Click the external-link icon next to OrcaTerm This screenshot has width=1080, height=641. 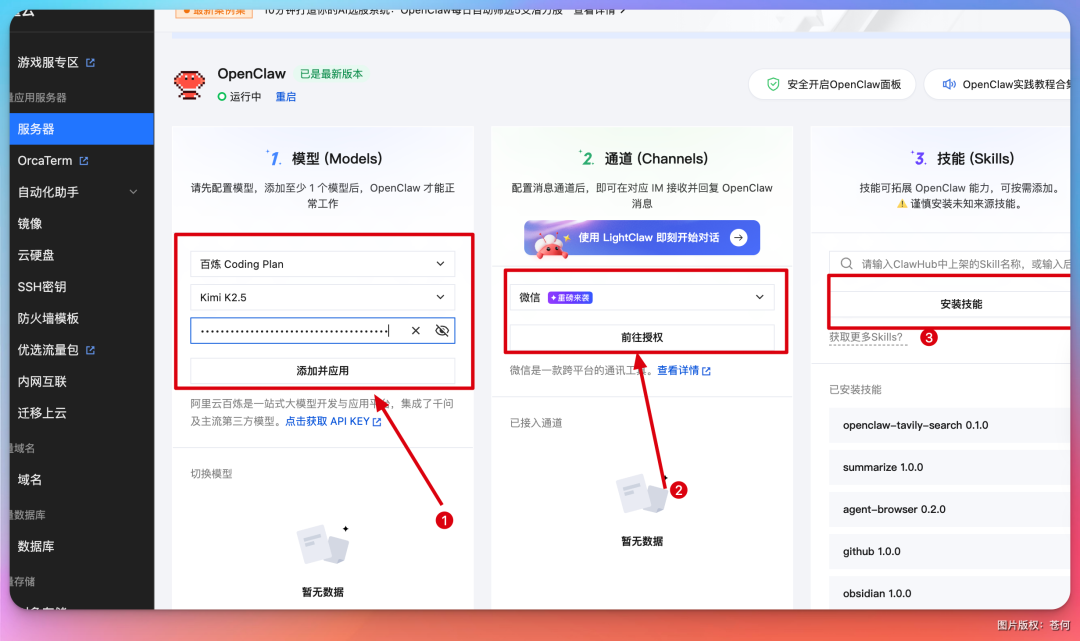pos(86,160)
